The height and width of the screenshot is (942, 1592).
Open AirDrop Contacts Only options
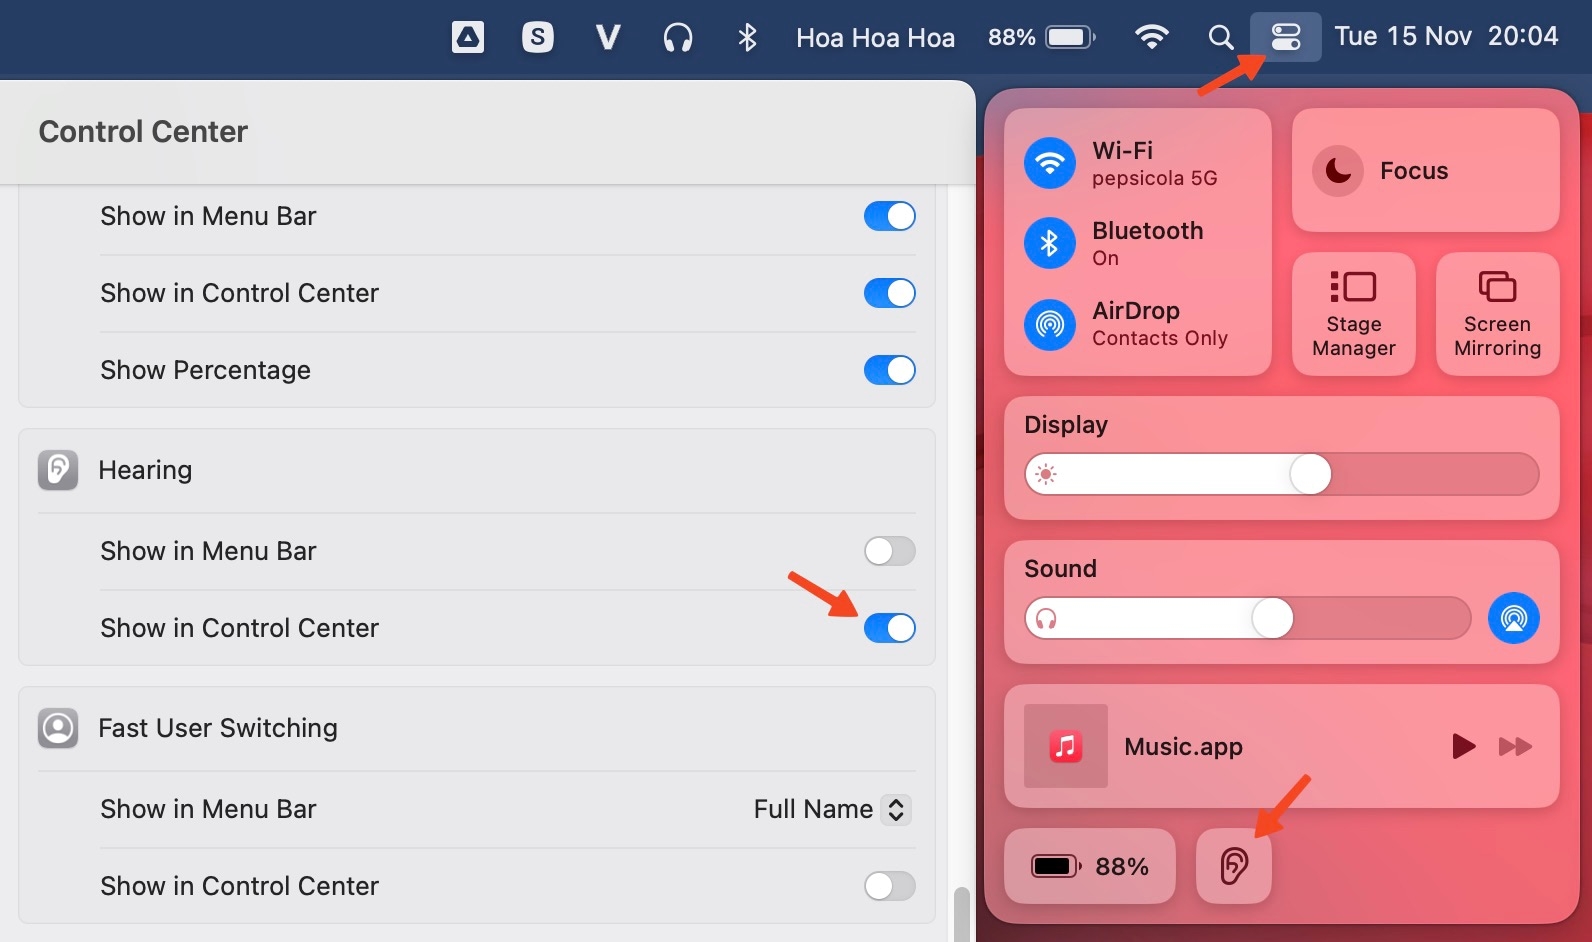coord(1160,323)
